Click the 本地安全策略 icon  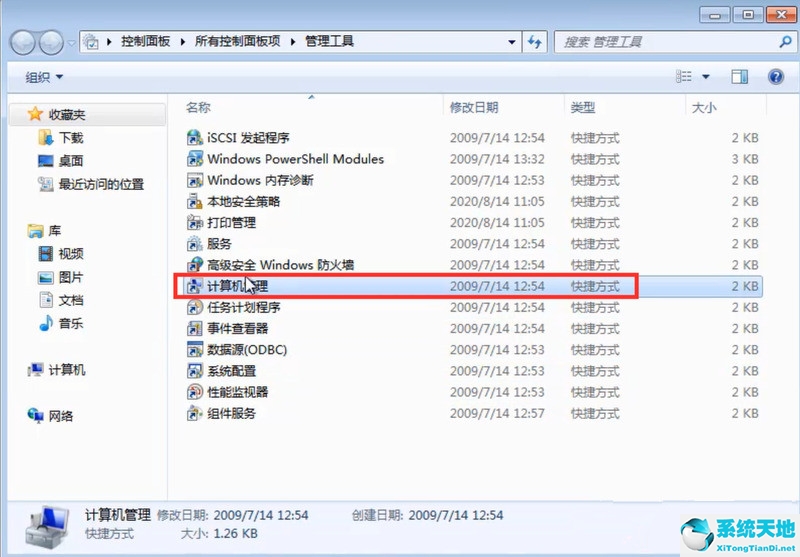[194, 201]
